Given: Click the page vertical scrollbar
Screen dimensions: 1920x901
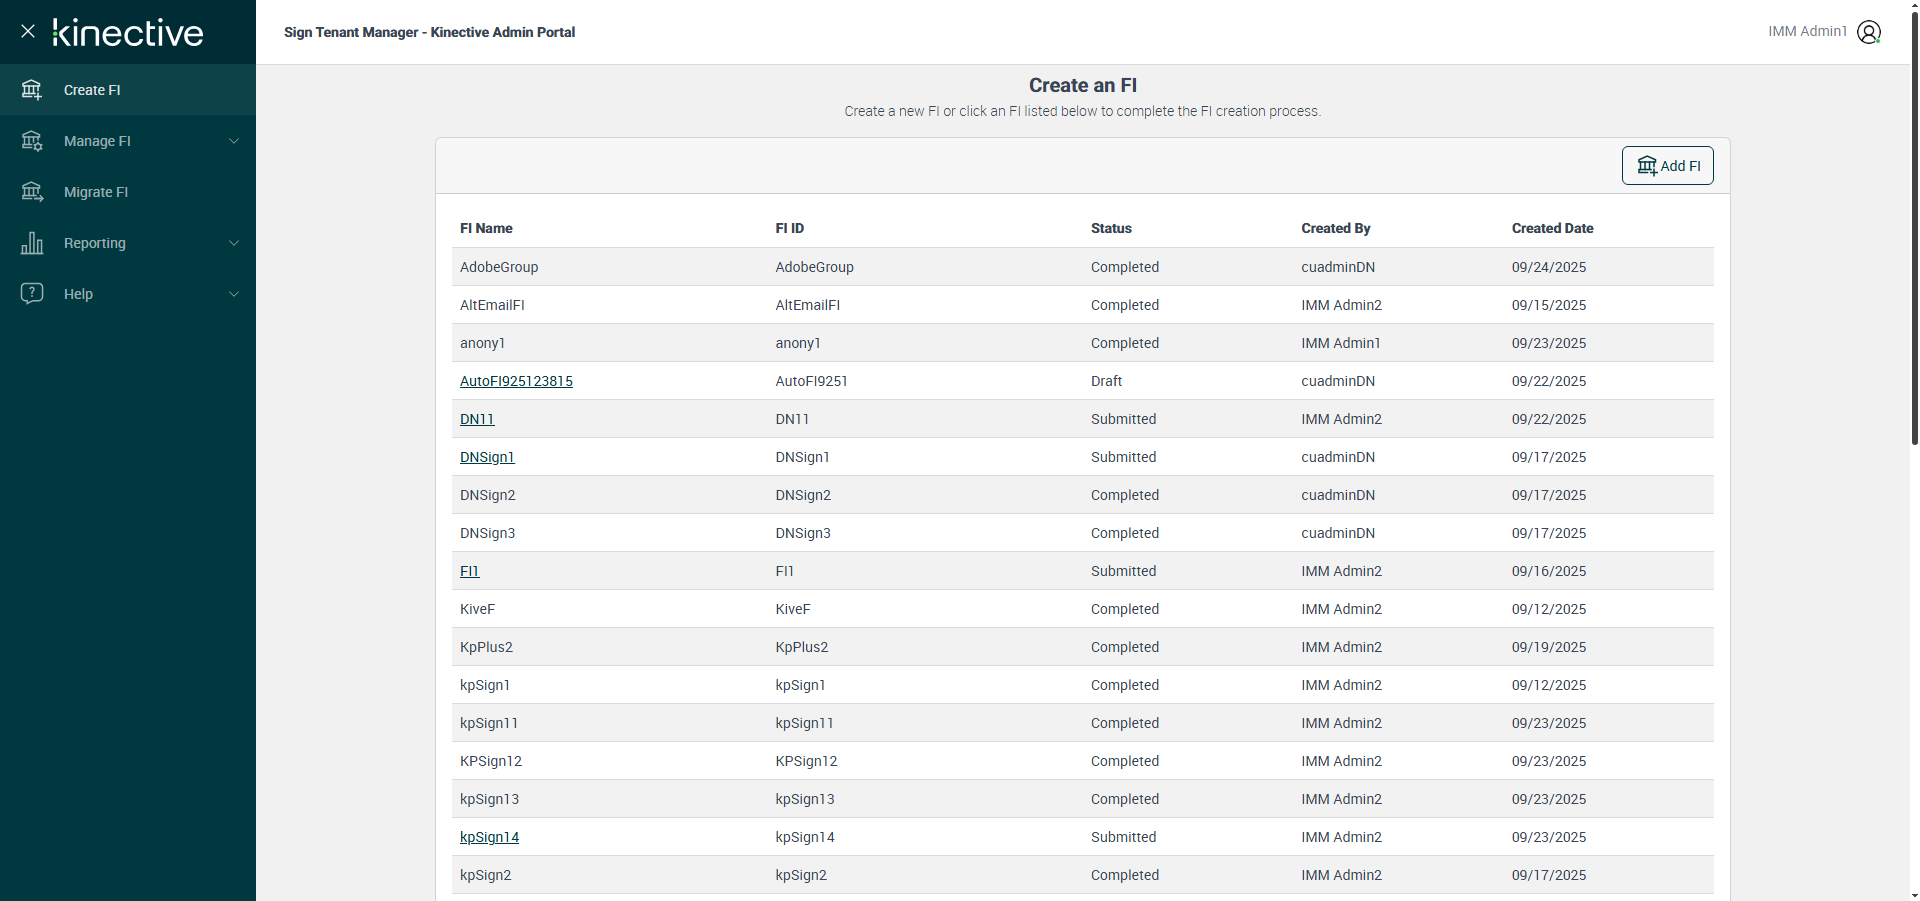Looking at the screenshot, I should pos(1914,230).
